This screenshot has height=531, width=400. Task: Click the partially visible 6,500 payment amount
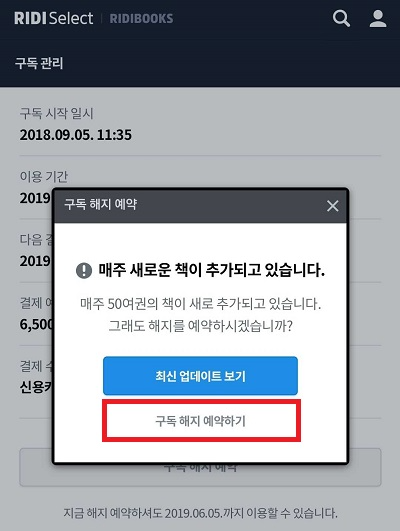tap(36, 324)
